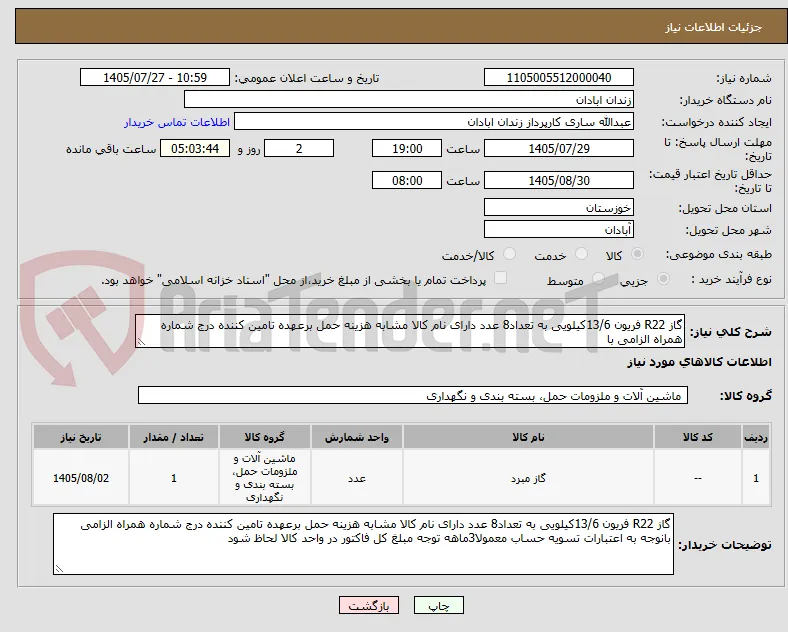Viewport: 788px width, 632px height.
Task: Click the کد کالا column header
Action: pyautogui.click(x=698, y=437)
